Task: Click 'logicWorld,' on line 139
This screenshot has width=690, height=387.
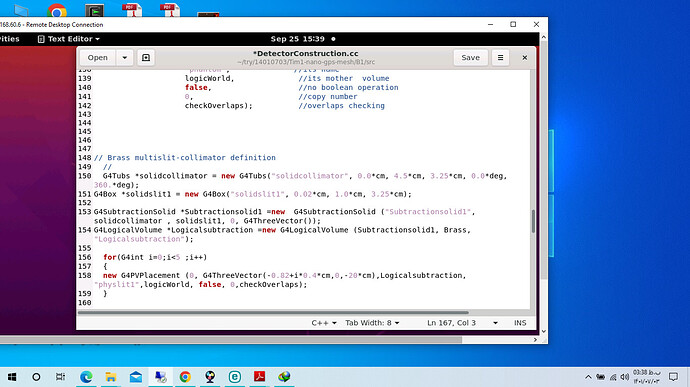Action: pyautogui.click(x=209, y=78)
